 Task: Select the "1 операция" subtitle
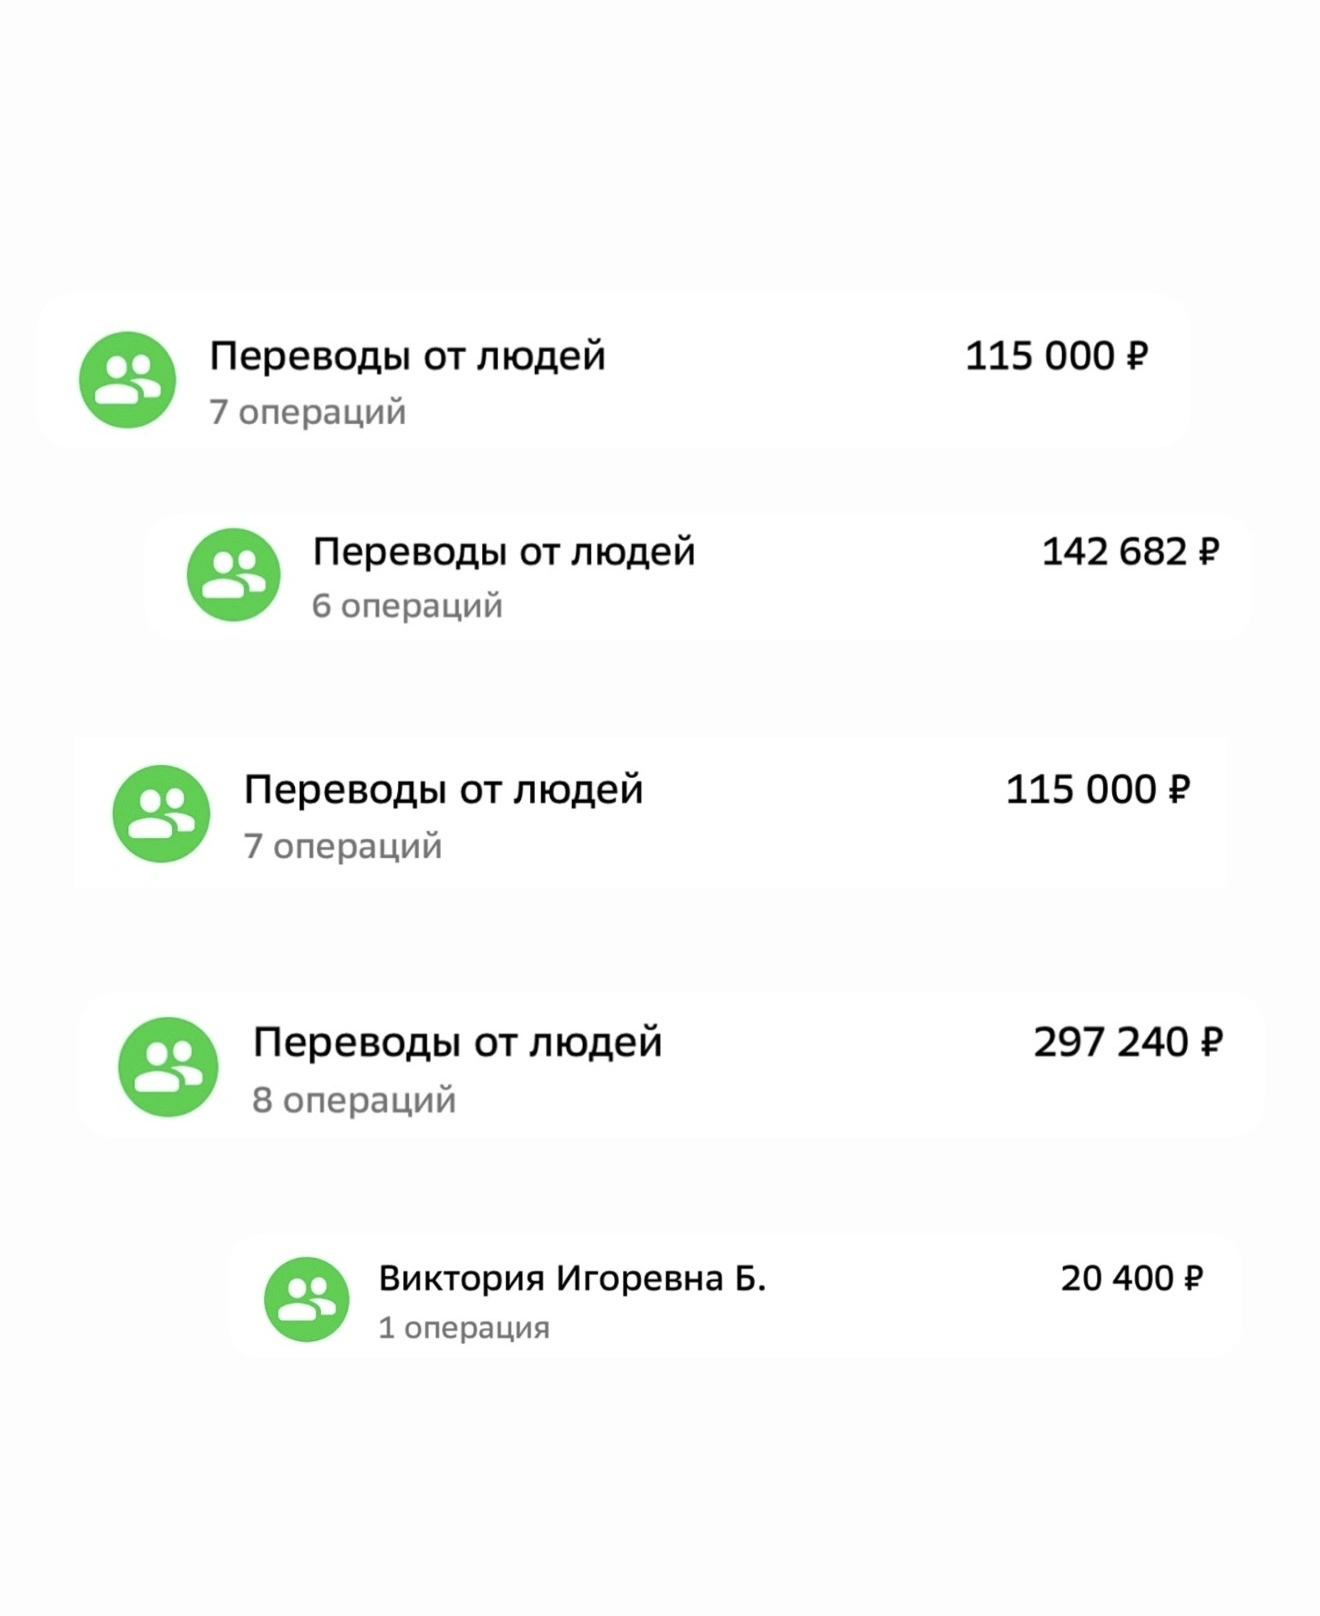(464, 1328)
